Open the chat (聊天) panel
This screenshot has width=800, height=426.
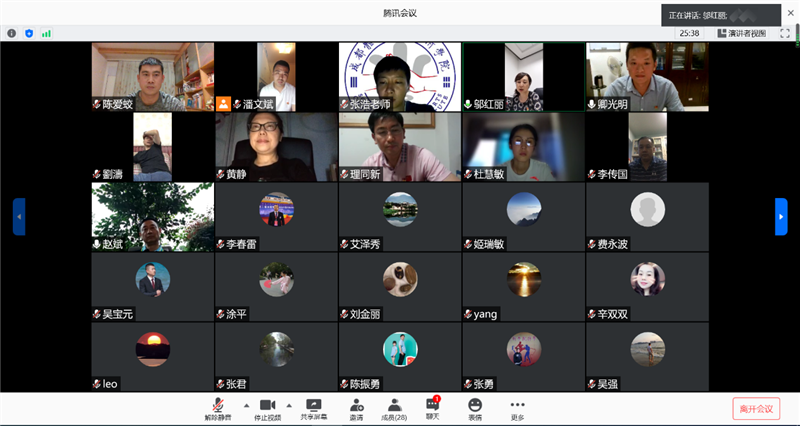(432, 405)
